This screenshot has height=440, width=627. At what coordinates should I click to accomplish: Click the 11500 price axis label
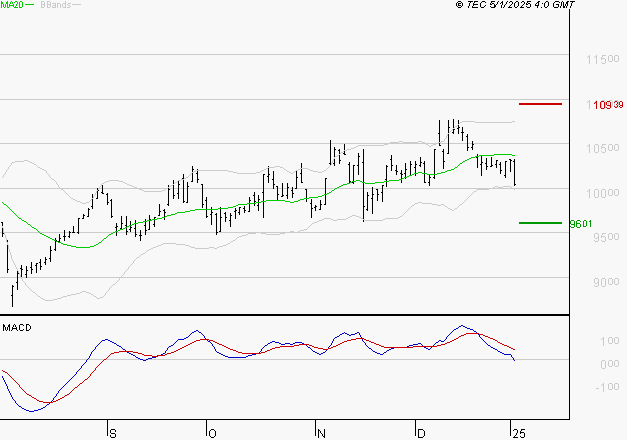[x=603, y=60]
